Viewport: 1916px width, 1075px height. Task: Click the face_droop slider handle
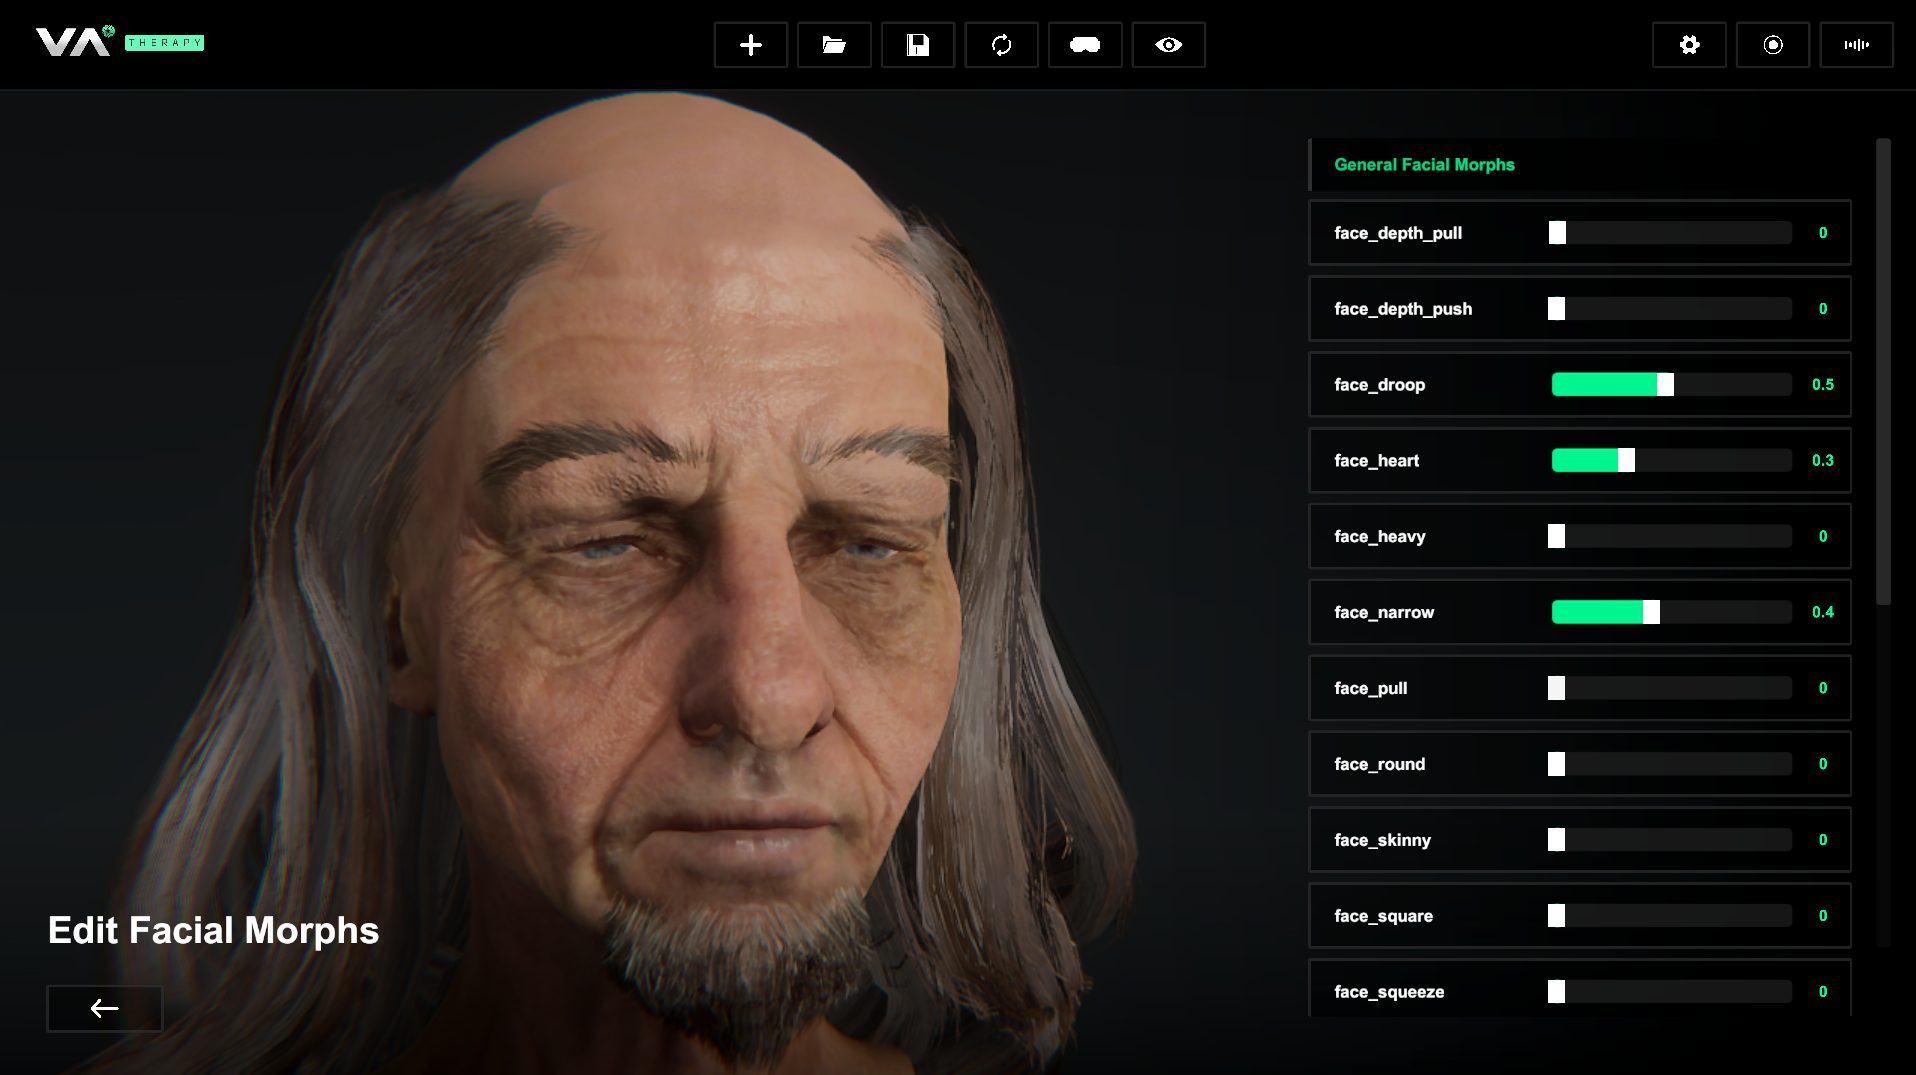tap(1665, 385)
